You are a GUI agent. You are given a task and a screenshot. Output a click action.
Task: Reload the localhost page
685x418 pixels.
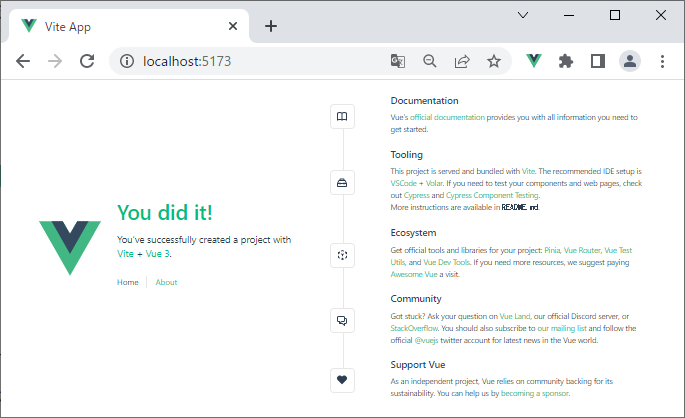87,61
